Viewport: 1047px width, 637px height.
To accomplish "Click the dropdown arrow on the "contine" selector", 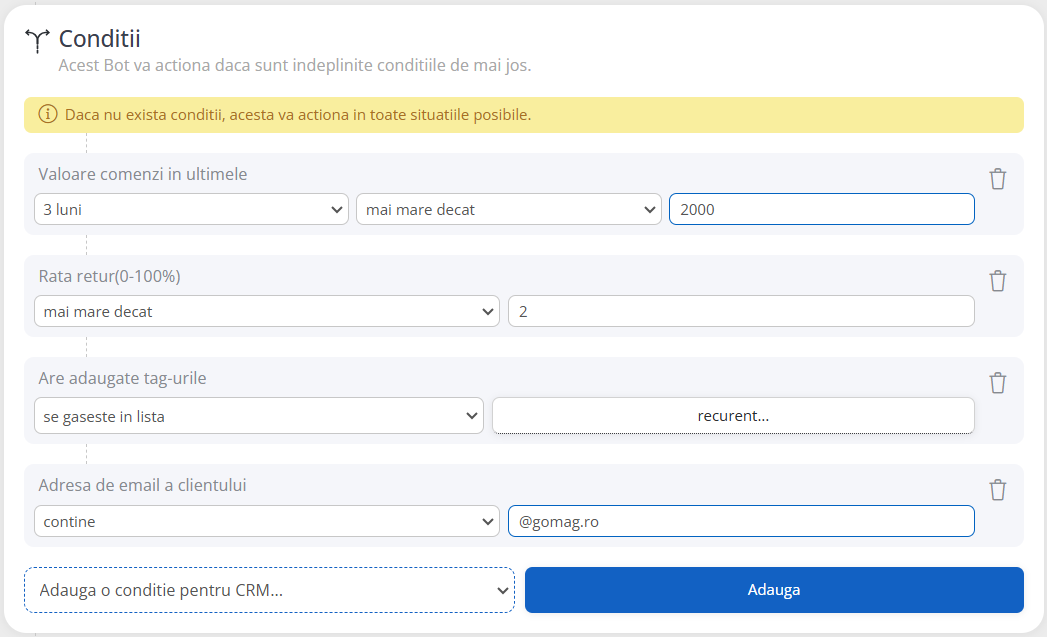I will (489, 521).
